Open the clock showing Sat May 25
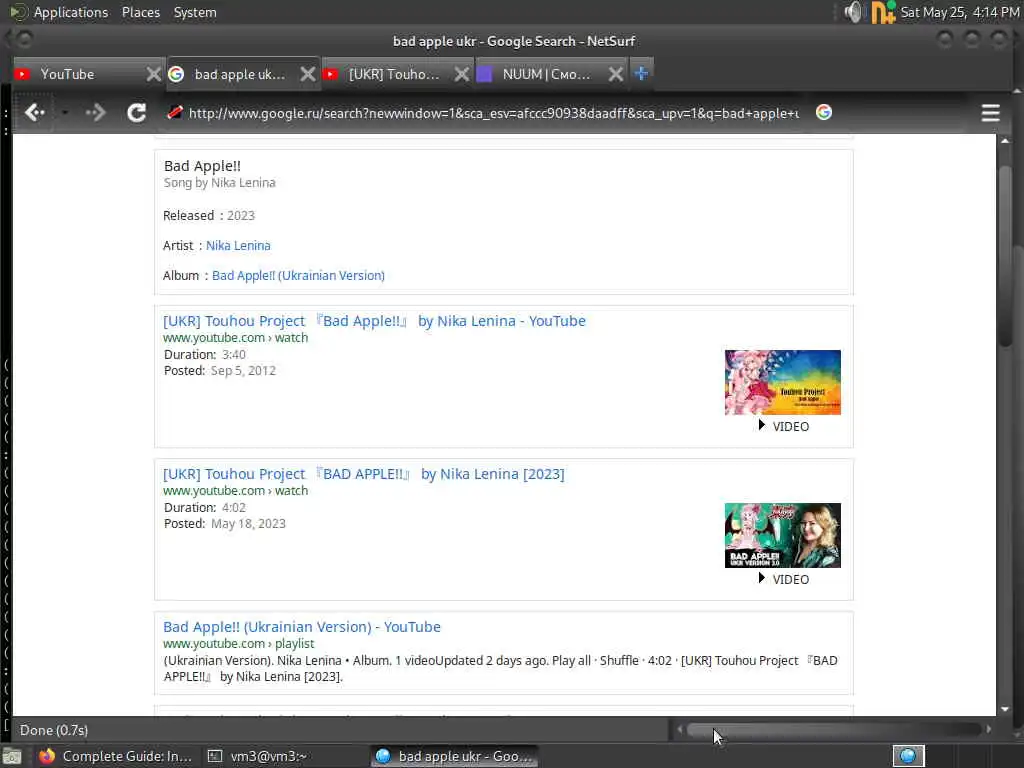The height and width of the screenshot is (768, 1024). tap(959, 12)
